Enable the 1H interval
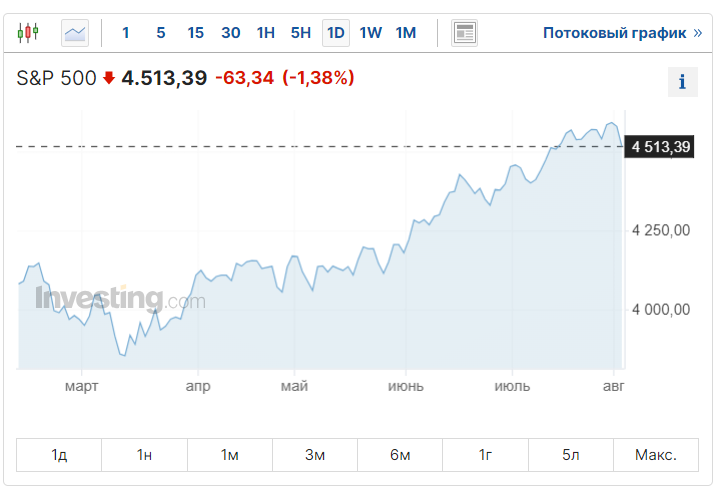 click(x=265, y=33)
